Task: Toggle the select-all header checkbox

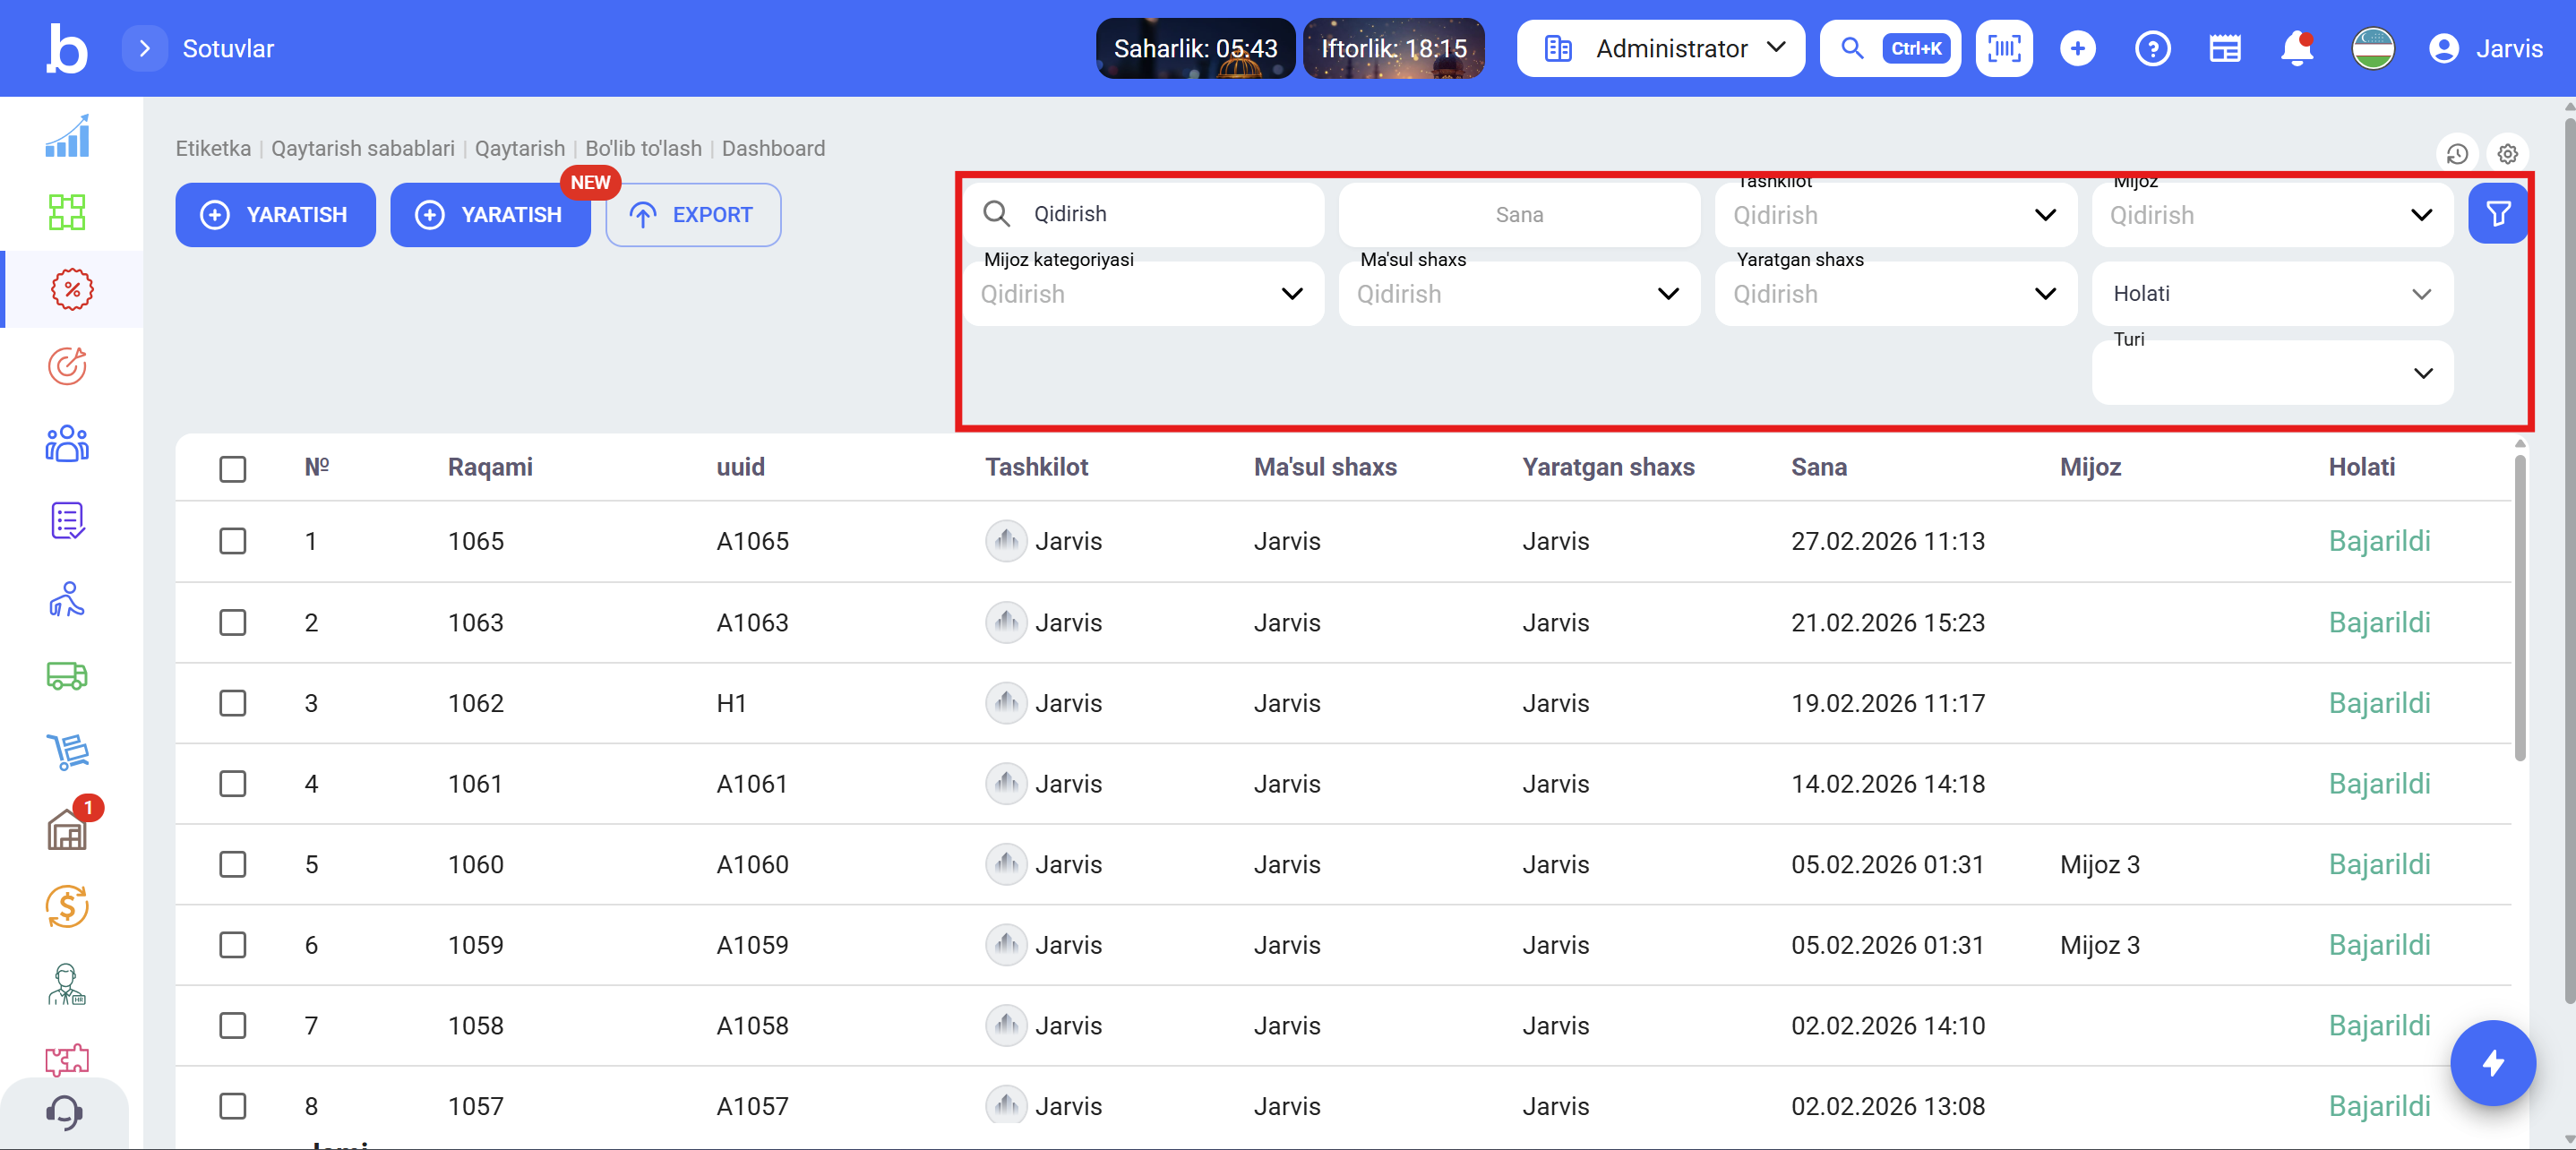Action: pos(233,469)
